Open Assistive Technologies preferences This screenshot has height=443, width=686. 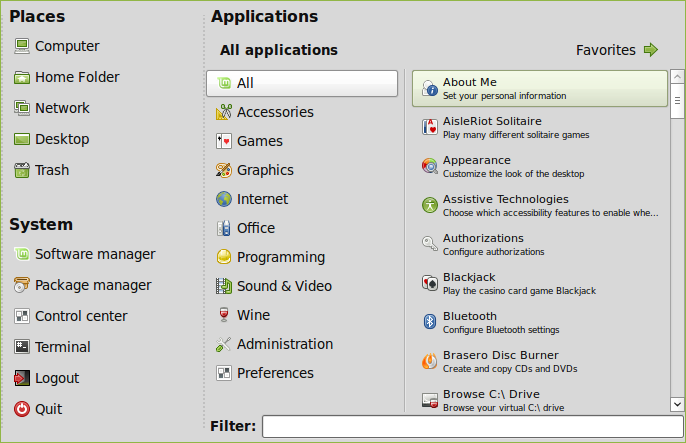pyautogui.click(x=540, y=205)
